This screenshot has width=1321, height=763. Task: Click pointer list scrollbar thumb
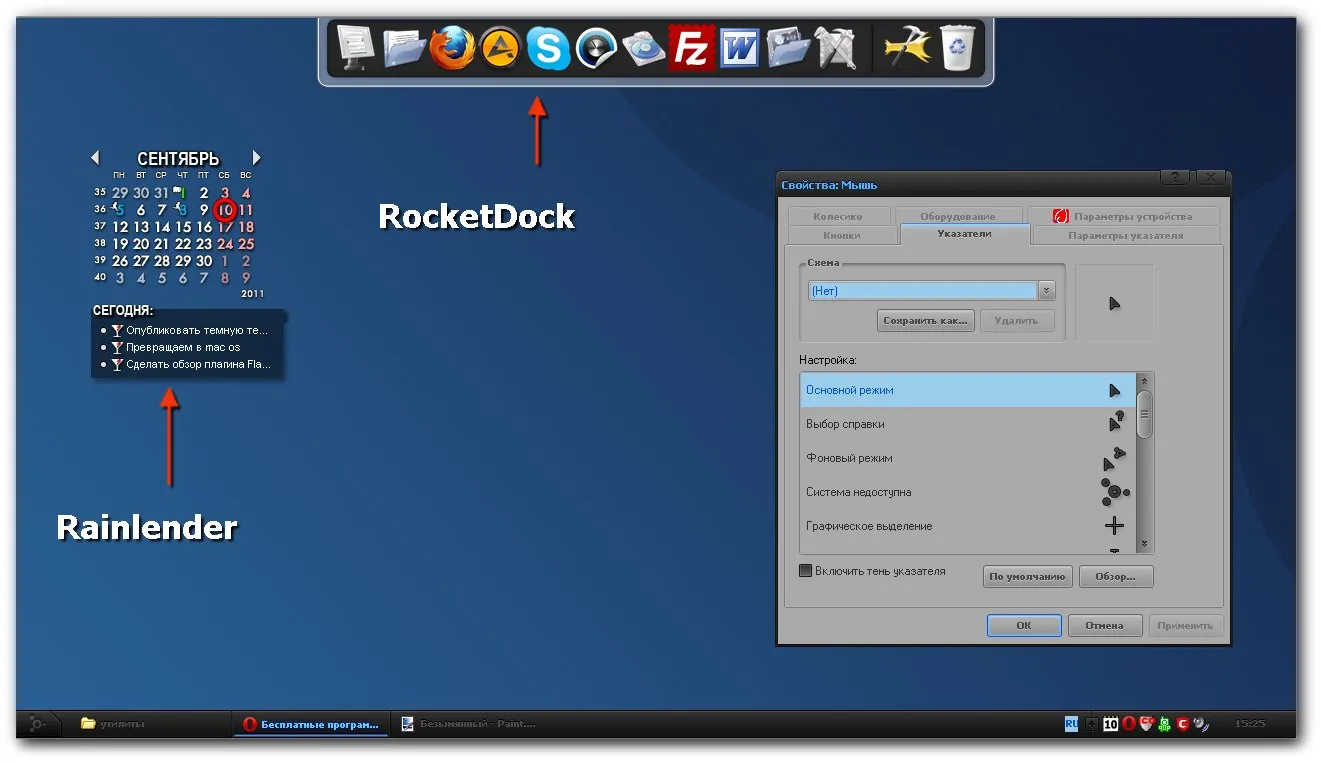pyautogui.click(x=1145, y=413)
